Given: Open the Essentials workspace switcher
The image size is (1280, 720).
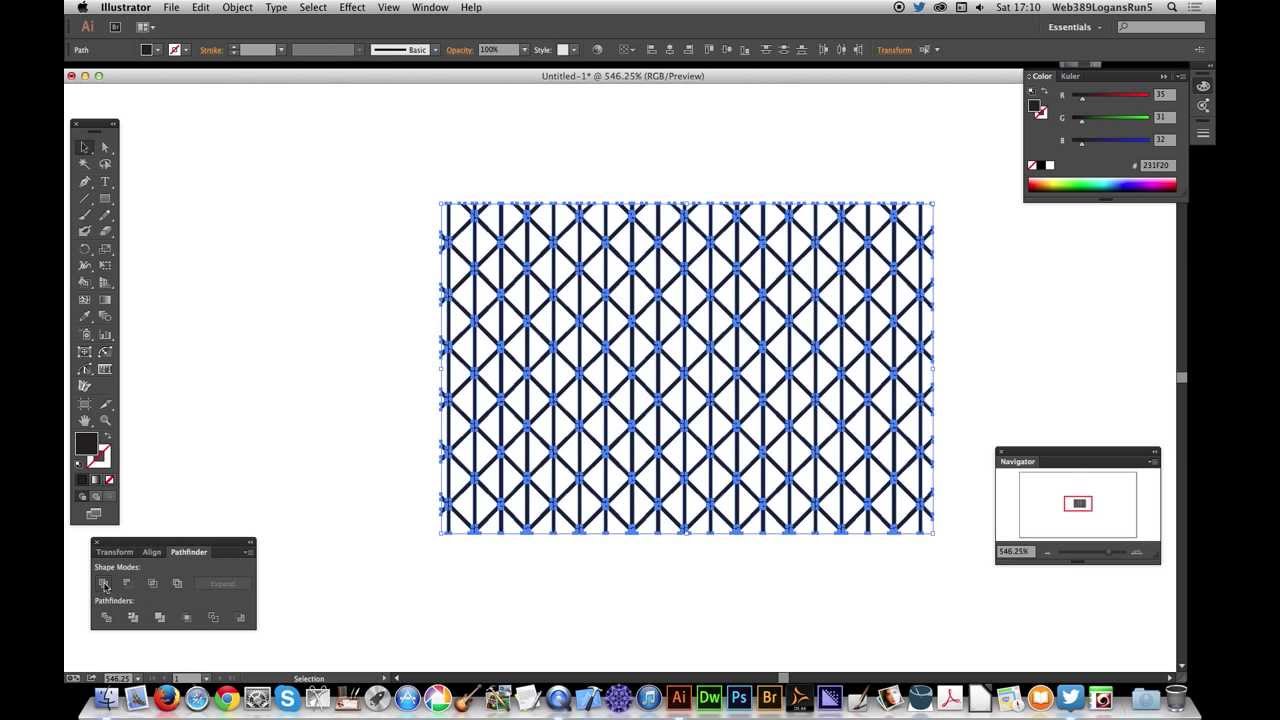Looking at the screenshot, I should click(x=1074, y=27).
